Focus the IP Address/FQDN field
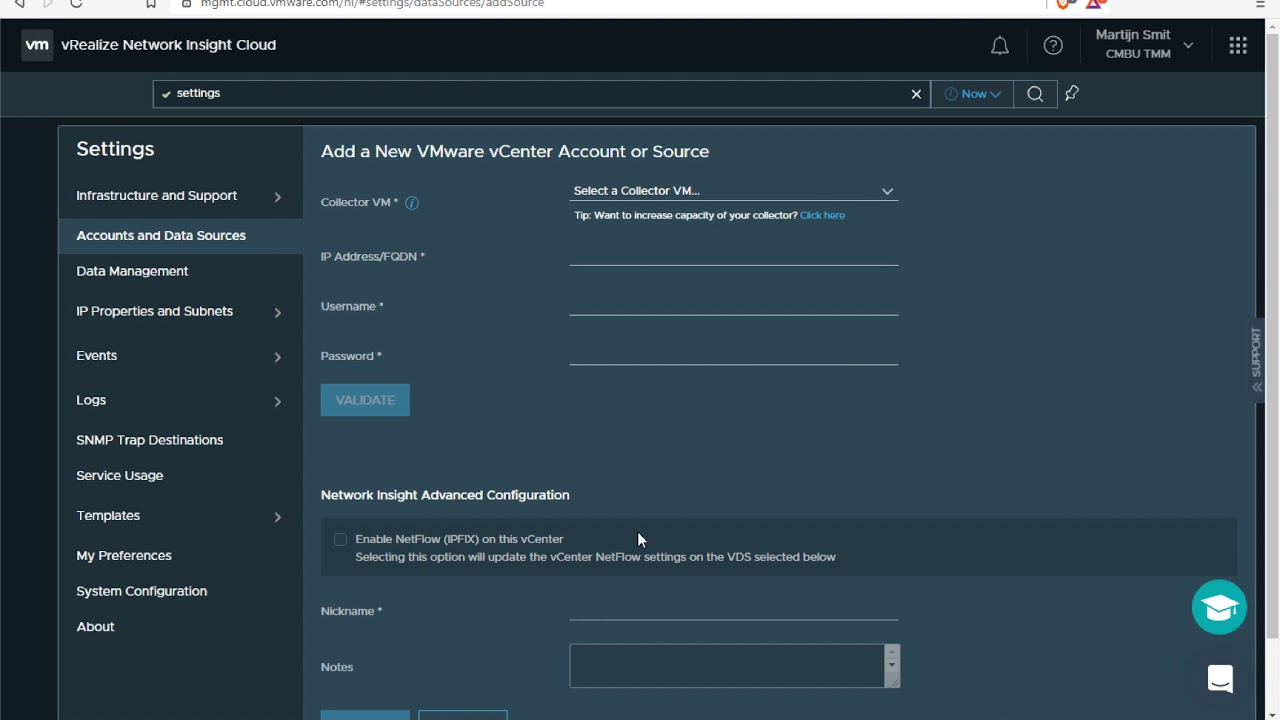This screenshot has width=1280, height=720. click(733, 254)
